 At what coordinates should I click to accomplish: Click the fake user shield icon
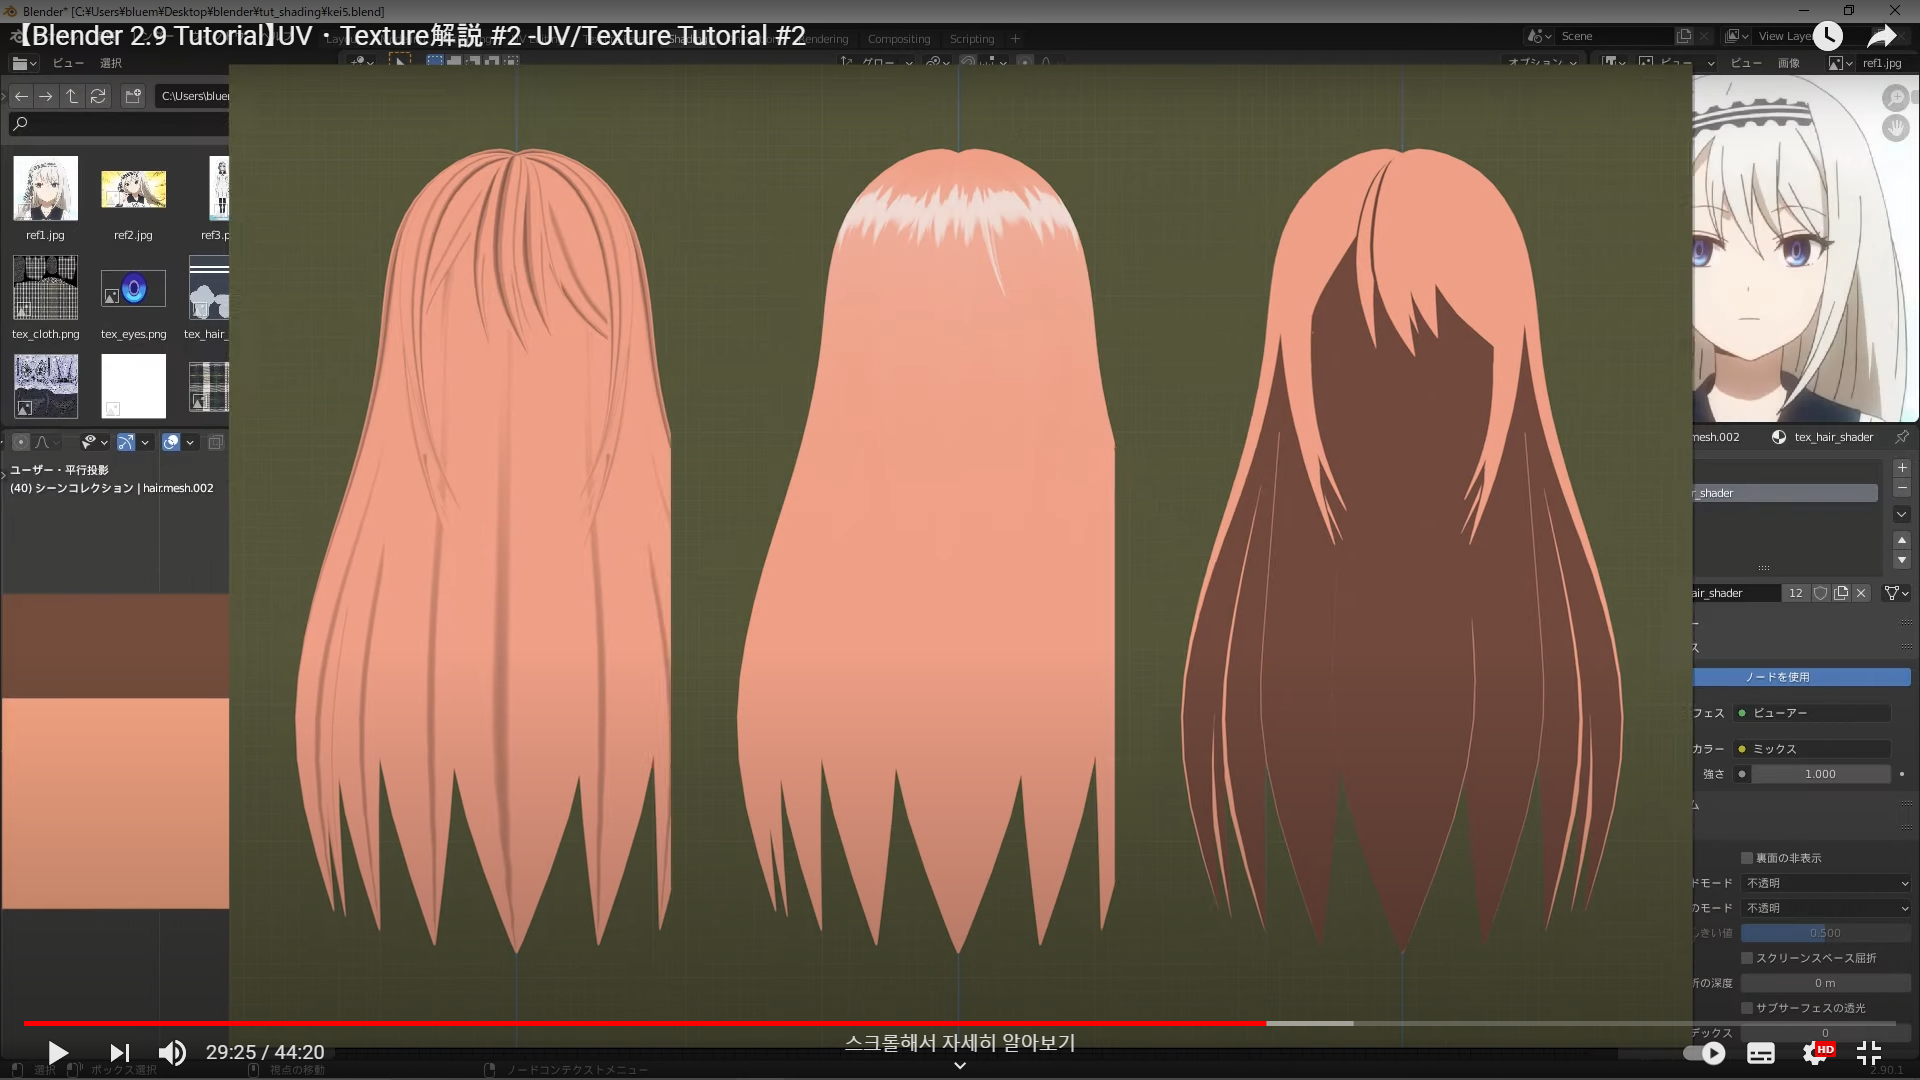click(x=1821, y=593)
